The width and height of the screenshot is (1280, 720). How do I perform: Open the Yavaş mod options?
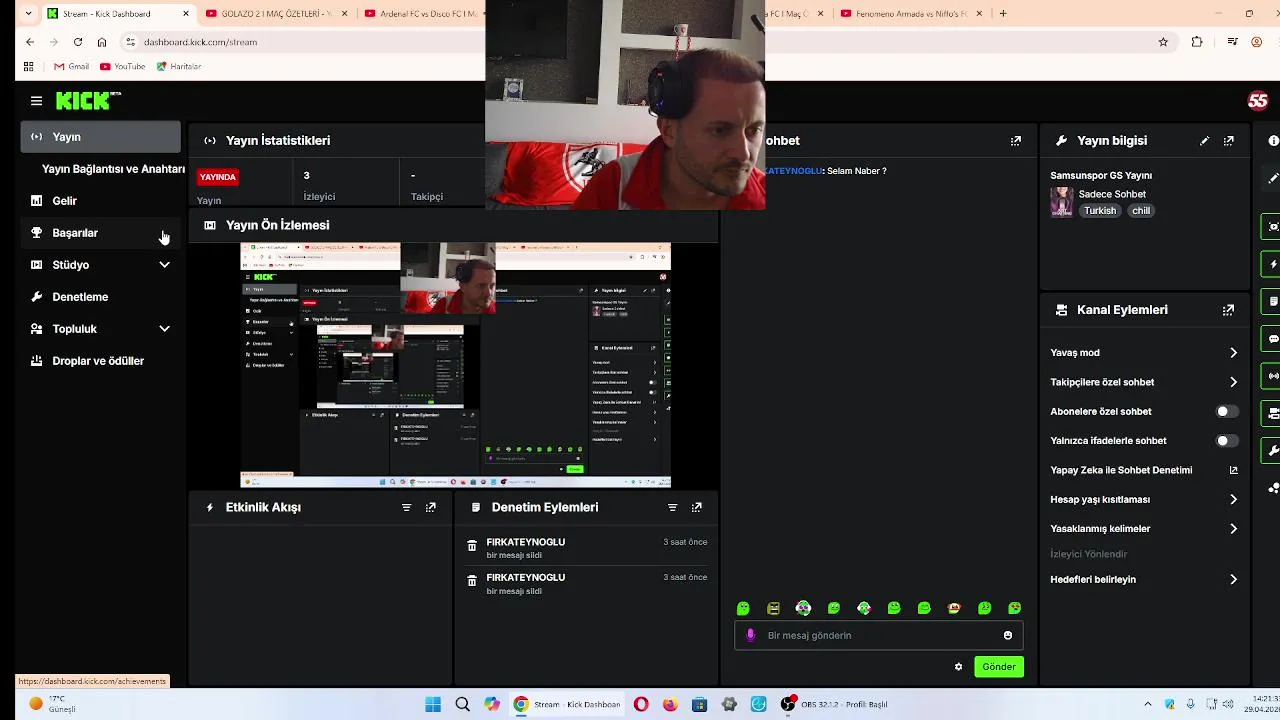(1144, 353)
